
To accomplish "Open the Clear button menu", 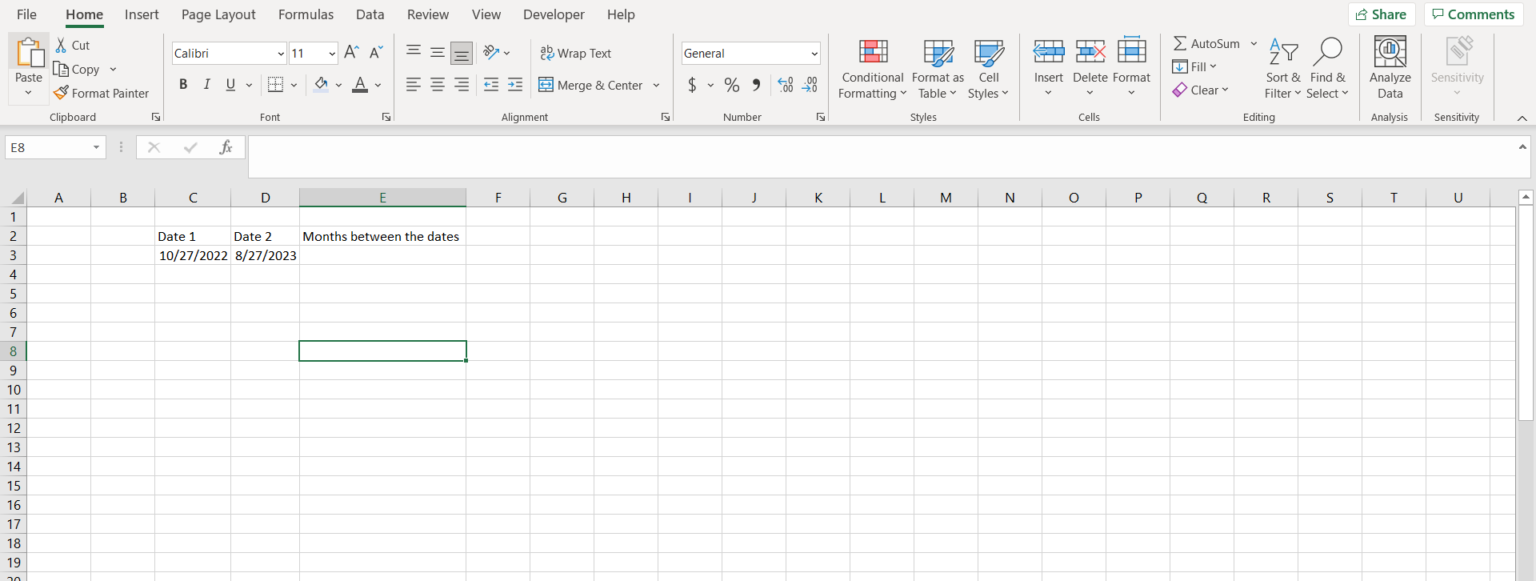I will 1201,90.
